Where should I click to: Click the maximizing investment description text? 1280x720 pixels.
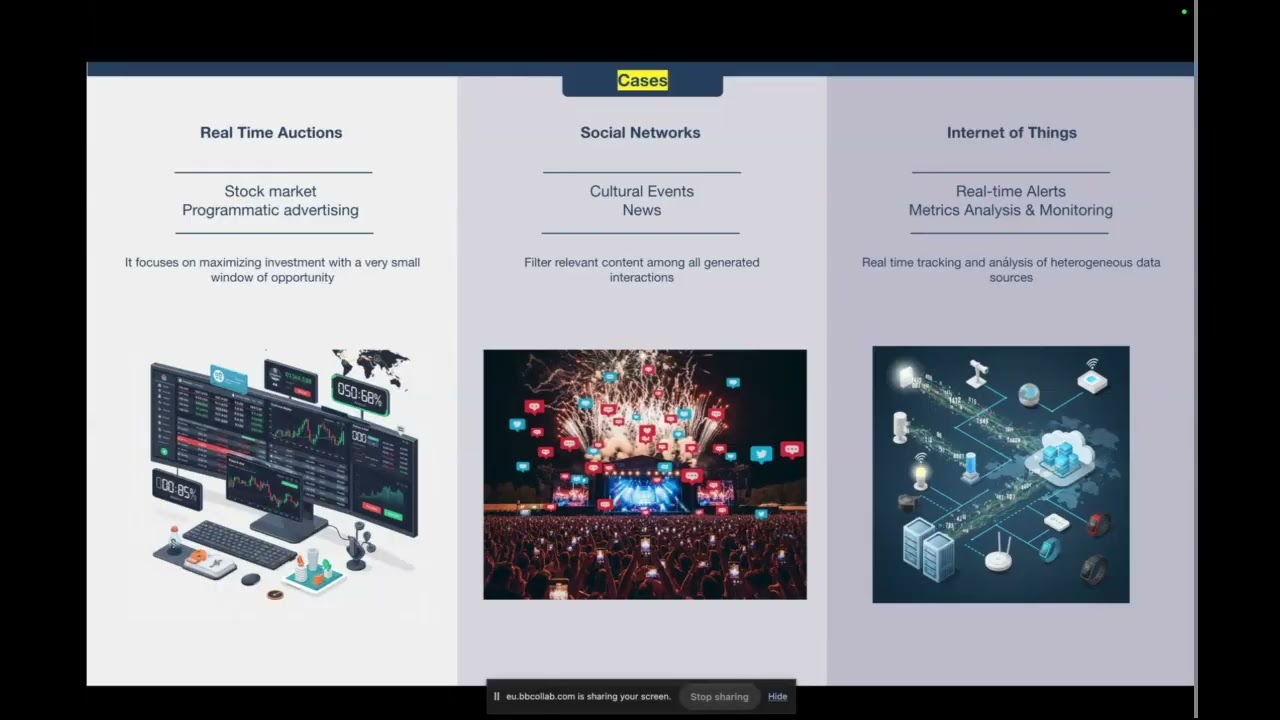[272, 270]
